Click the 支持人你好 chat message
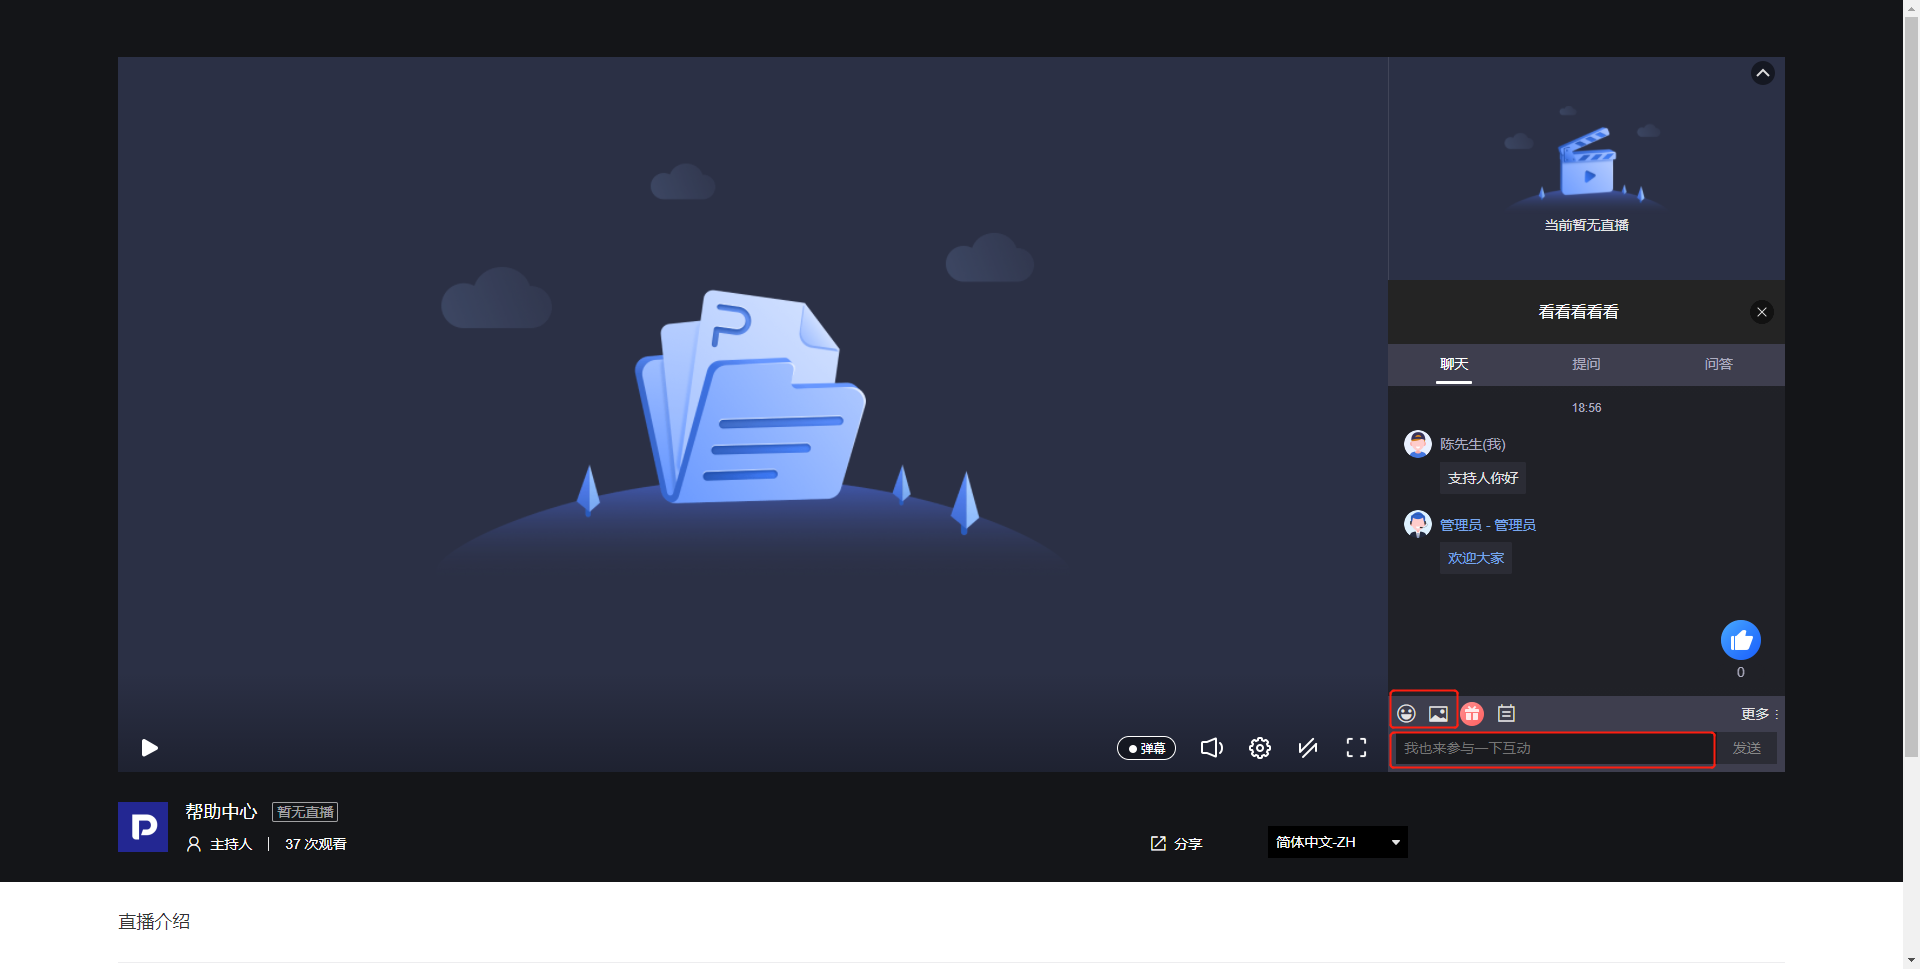The height and width of the screenshot is (969, 1920). [x=1483, y=478]
